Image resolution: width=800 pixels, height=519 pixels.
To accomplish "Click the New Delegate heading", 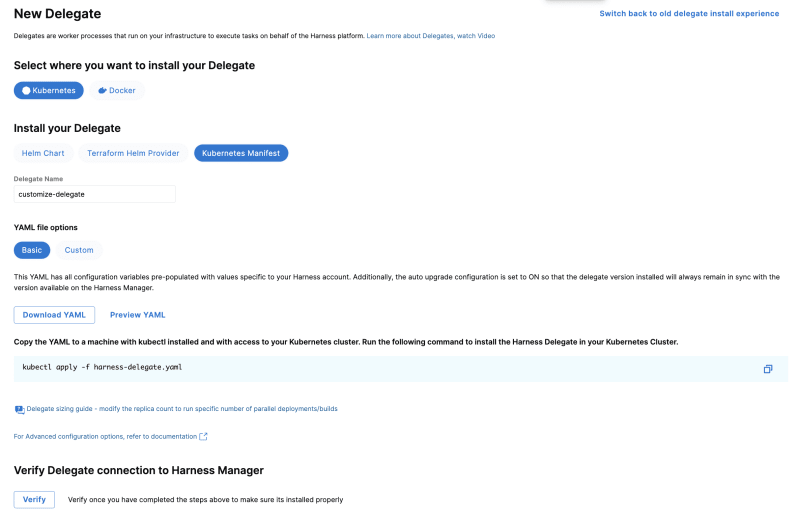I will (57, 14).
